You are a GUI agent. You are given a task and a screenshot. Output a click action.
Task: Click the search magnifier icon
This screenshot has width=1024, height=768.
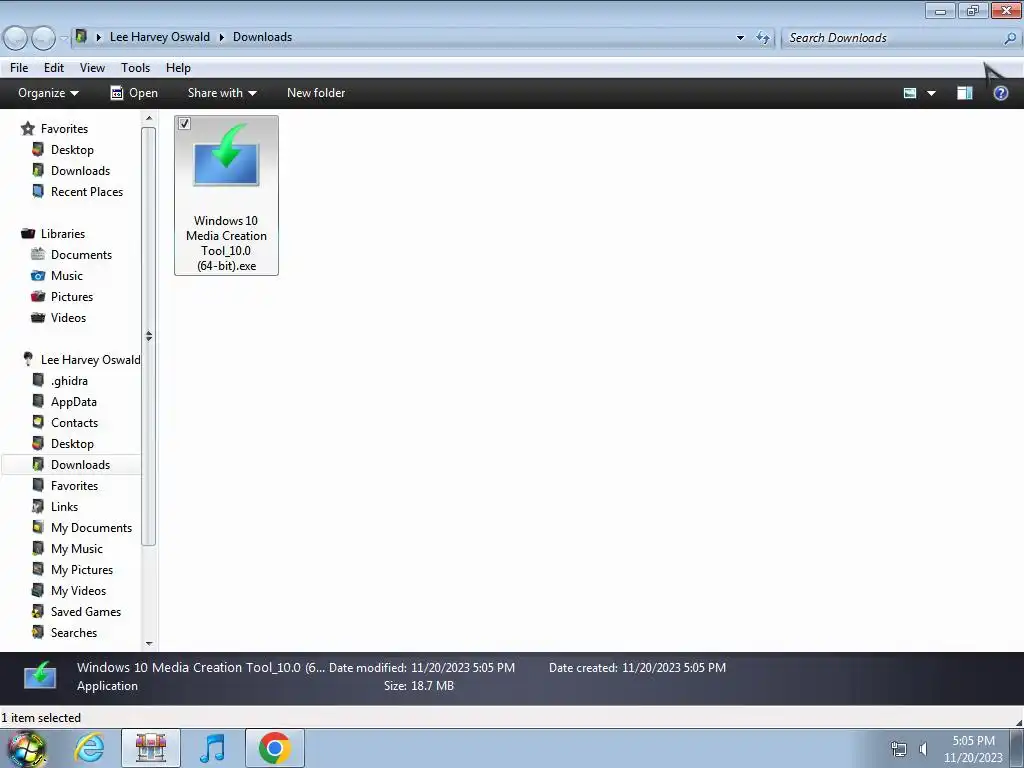click(x=1010, y=38)
